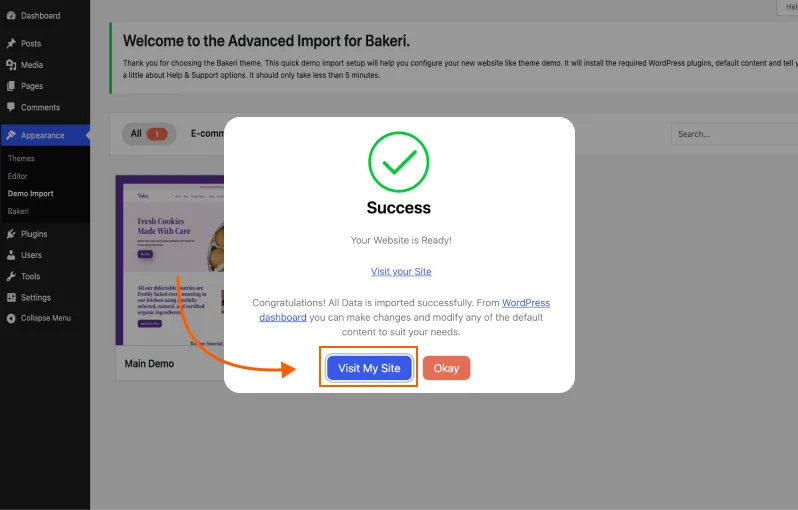798x510 pixels.
Task: Open the WordPress dashboard link
Action: [x=525, y=303]
